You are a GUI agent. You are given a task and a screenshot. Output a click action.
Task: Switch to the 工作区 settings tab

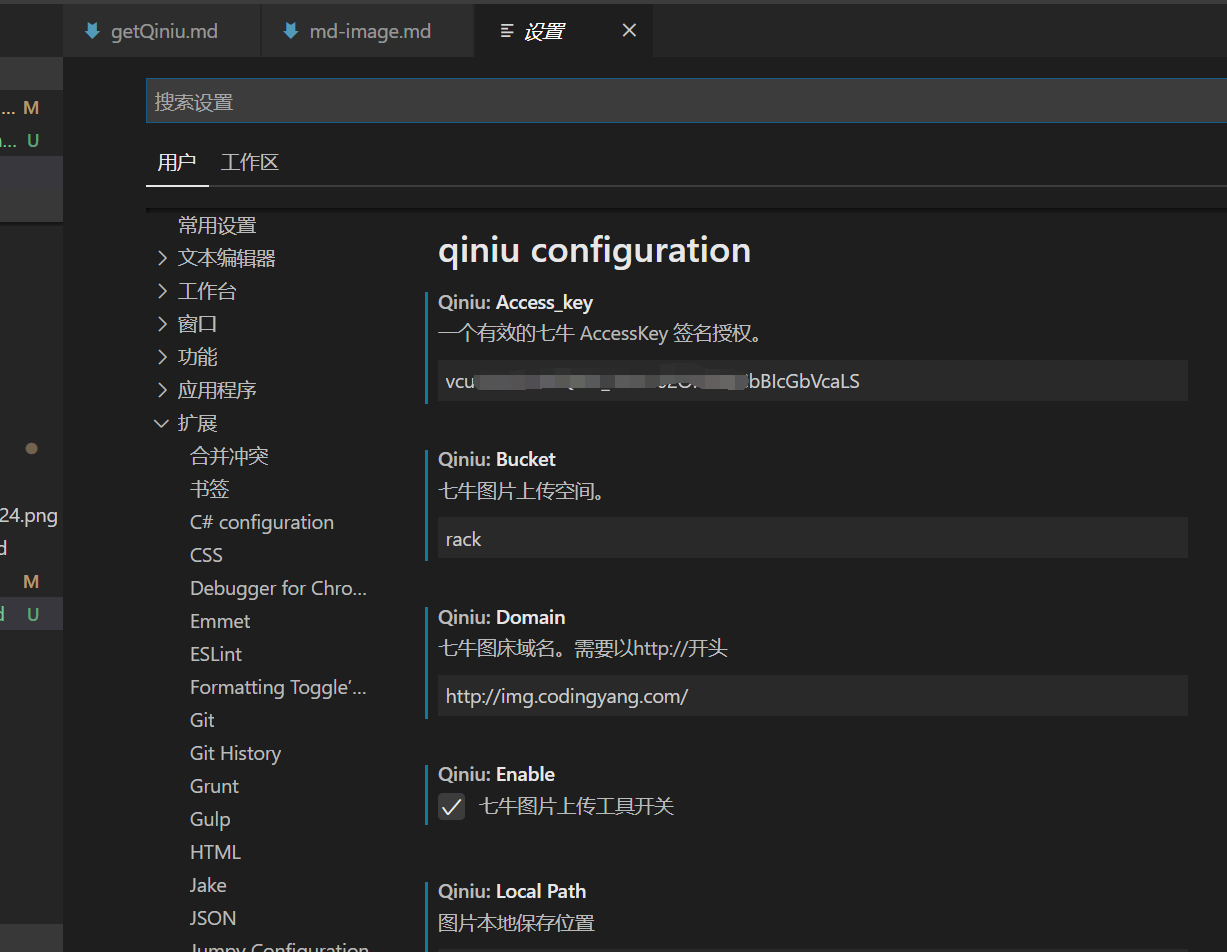click(249, 161)
